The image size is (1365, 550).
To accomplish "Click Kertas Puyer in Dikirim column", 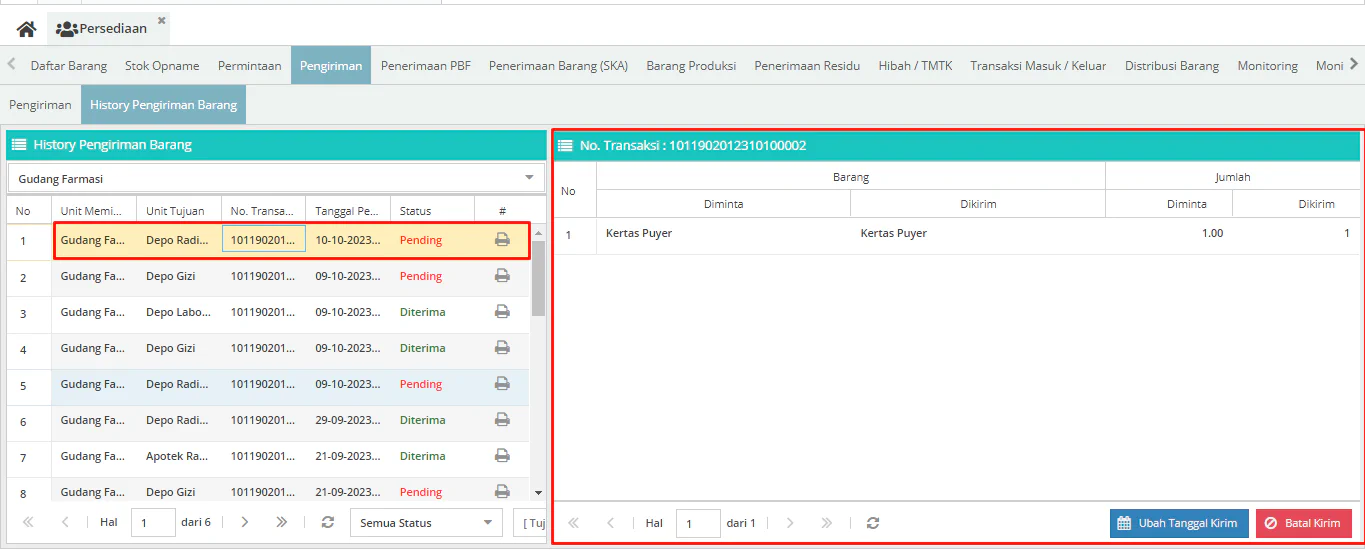I will 894,233.
